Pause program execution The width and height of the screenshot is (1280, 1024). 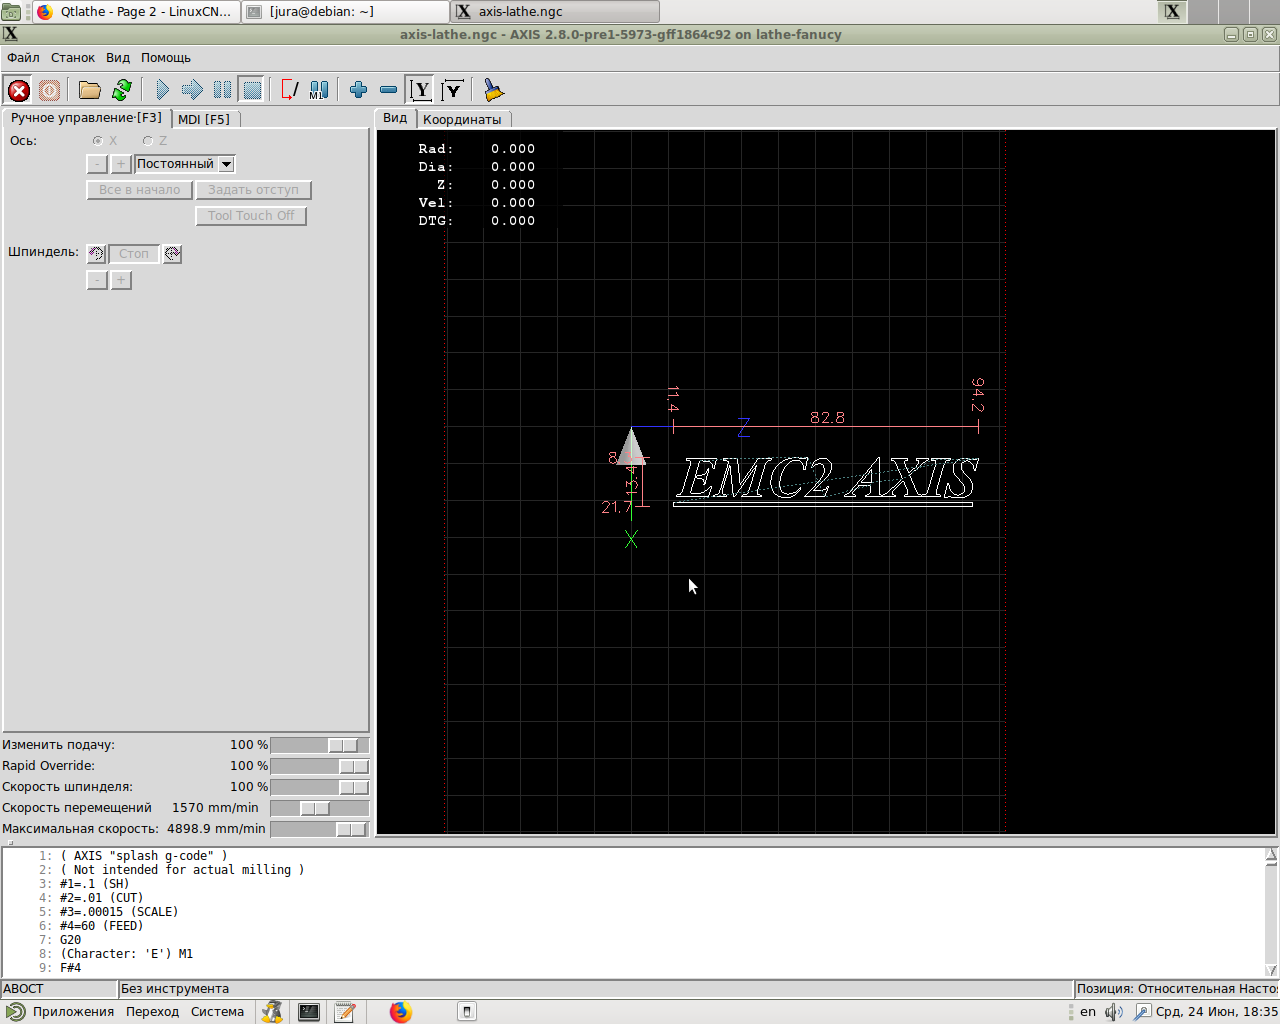tap(222, 90)
